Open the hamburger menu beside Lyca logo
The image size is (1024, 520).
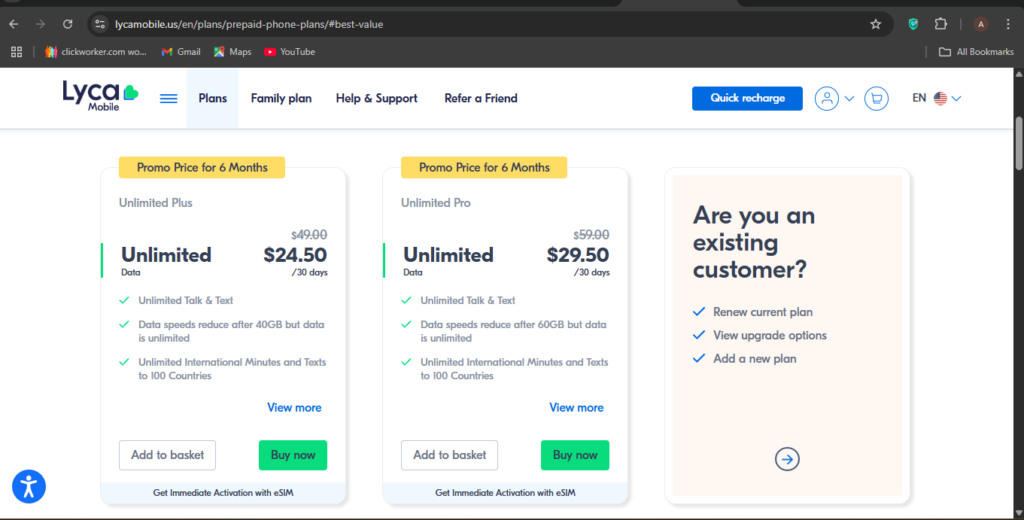168,99
